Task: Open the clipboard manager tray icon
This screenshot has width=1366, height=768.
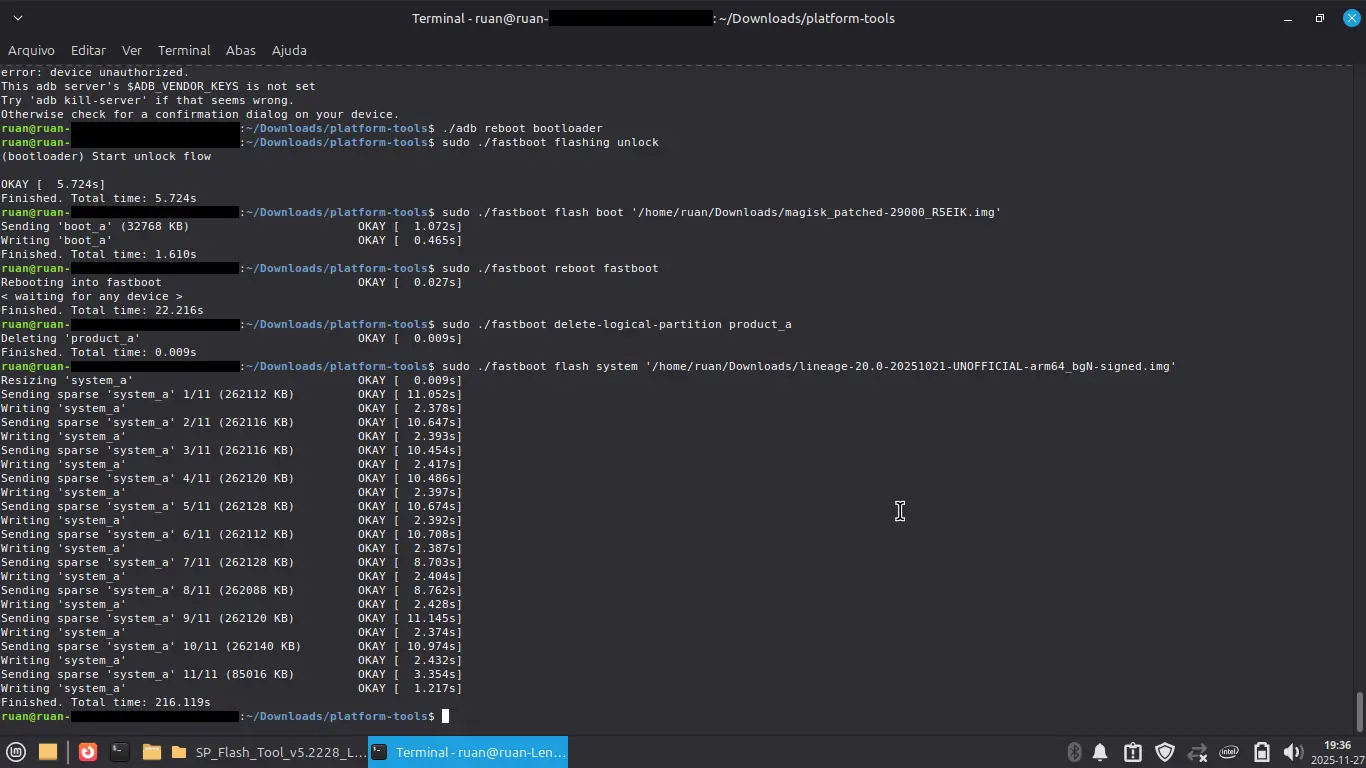Action: tap(1131, 752)
